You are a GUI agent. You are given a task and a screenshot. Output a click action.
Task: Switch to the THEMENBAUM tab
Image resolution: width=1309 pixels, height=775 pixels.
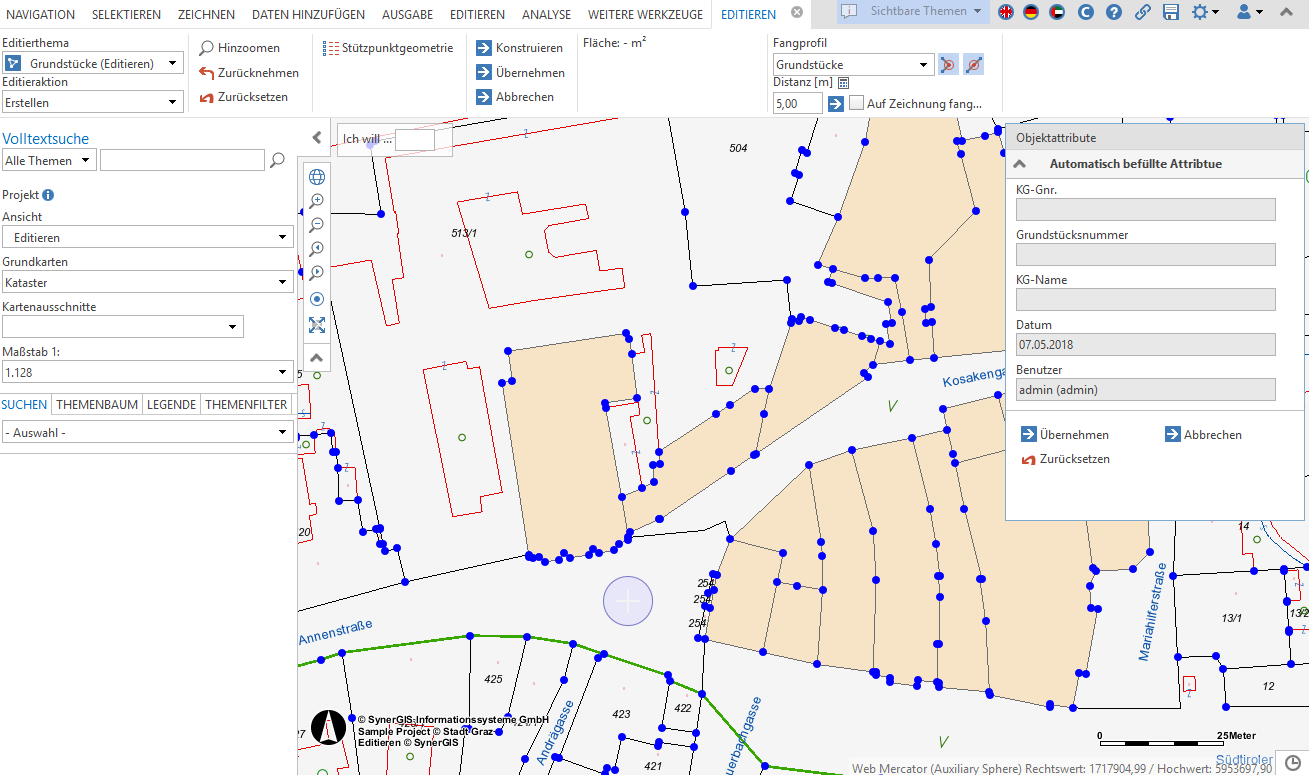97,405
